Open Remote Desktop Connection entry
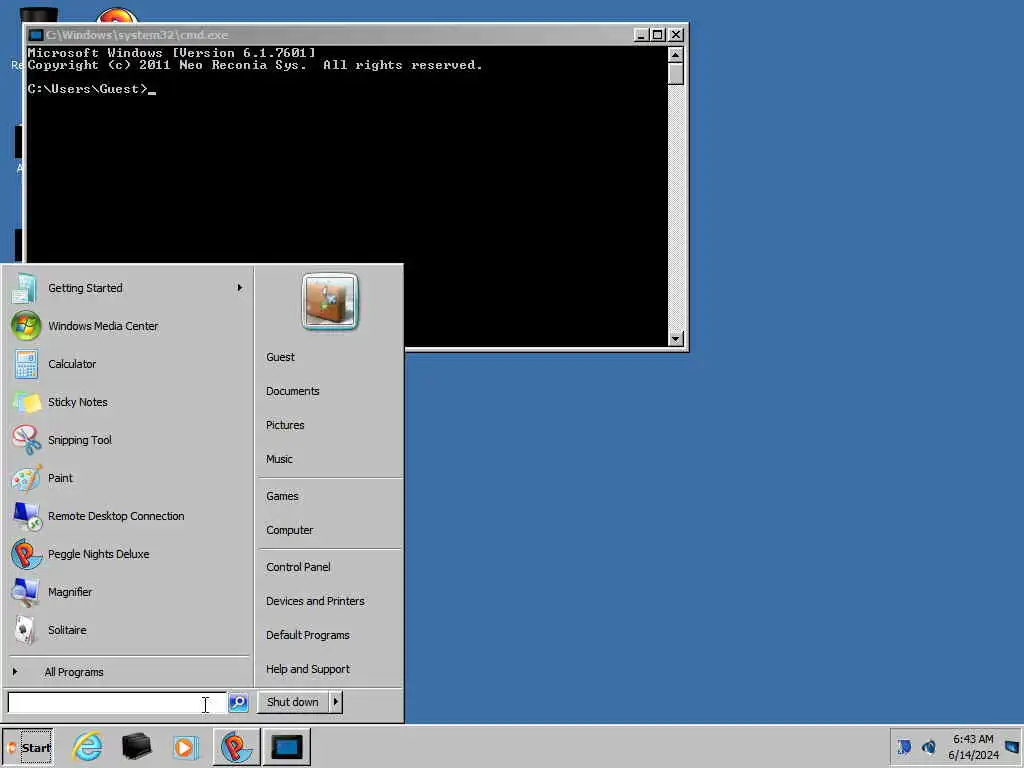This screenshot has width=1024, height=768. pos(129,516)
